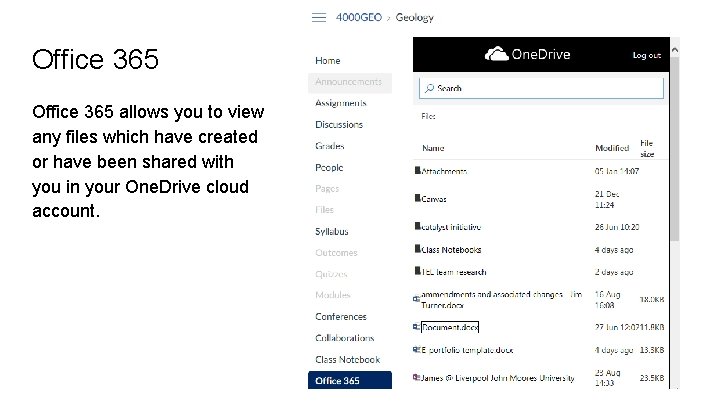The width and height of the screenshot is (720, 405).
Task: Click into the OneDrive Search field
Action: (541, 88)
